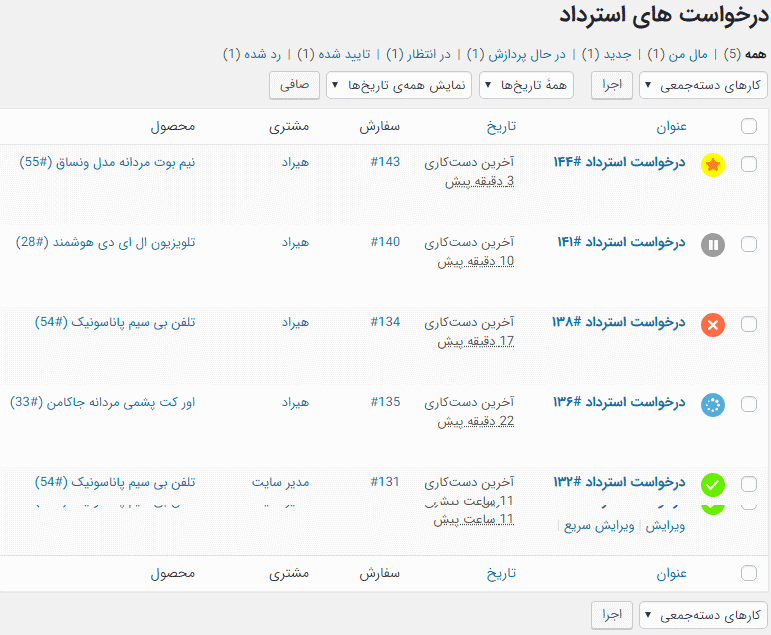Open درخواست استرداد #۱۴۱ title link

(621, 242)
